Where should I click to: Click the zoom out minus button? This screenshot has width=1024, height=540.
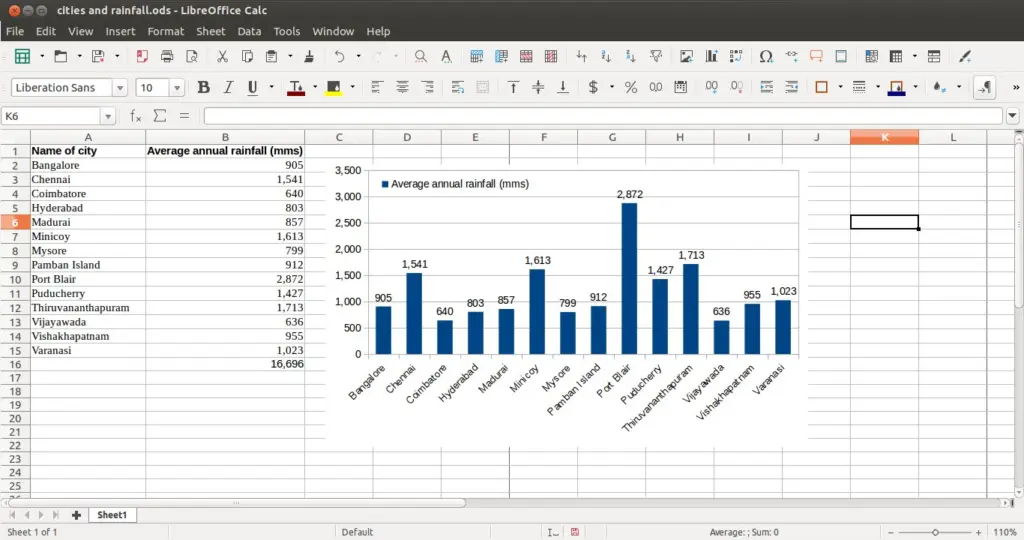pyautogui.click(x=890, y=532)
